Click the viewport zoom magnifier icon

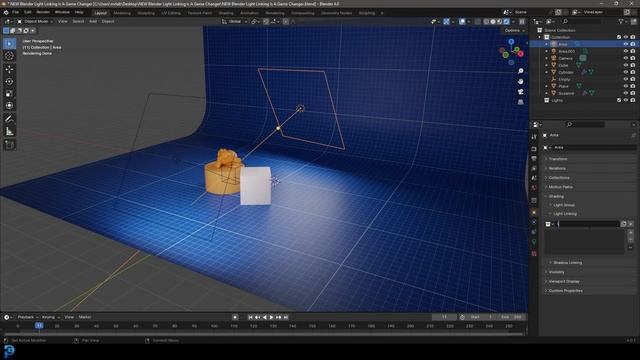[520, 71]
